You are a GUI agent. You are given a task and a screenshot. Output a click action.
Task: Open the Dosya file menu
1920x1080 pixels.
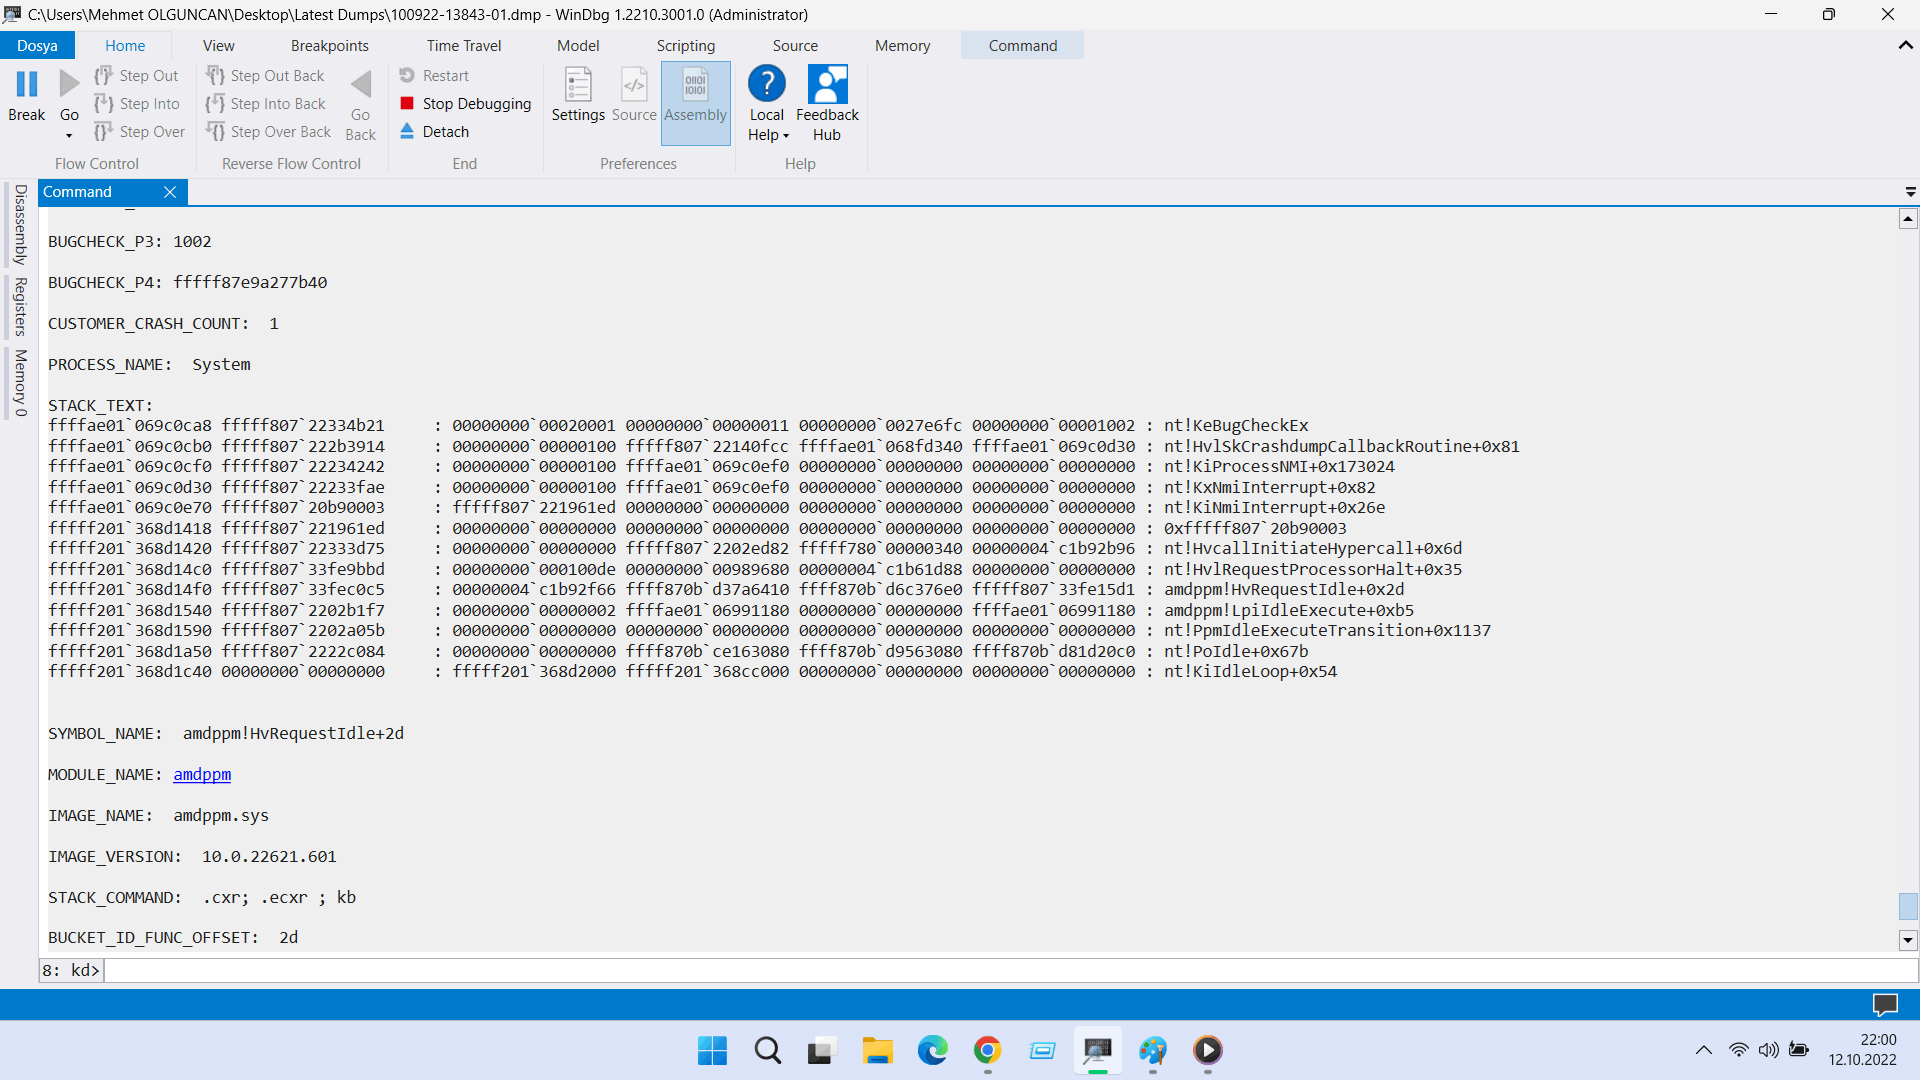pyautogui.click(x=37, y=45)
